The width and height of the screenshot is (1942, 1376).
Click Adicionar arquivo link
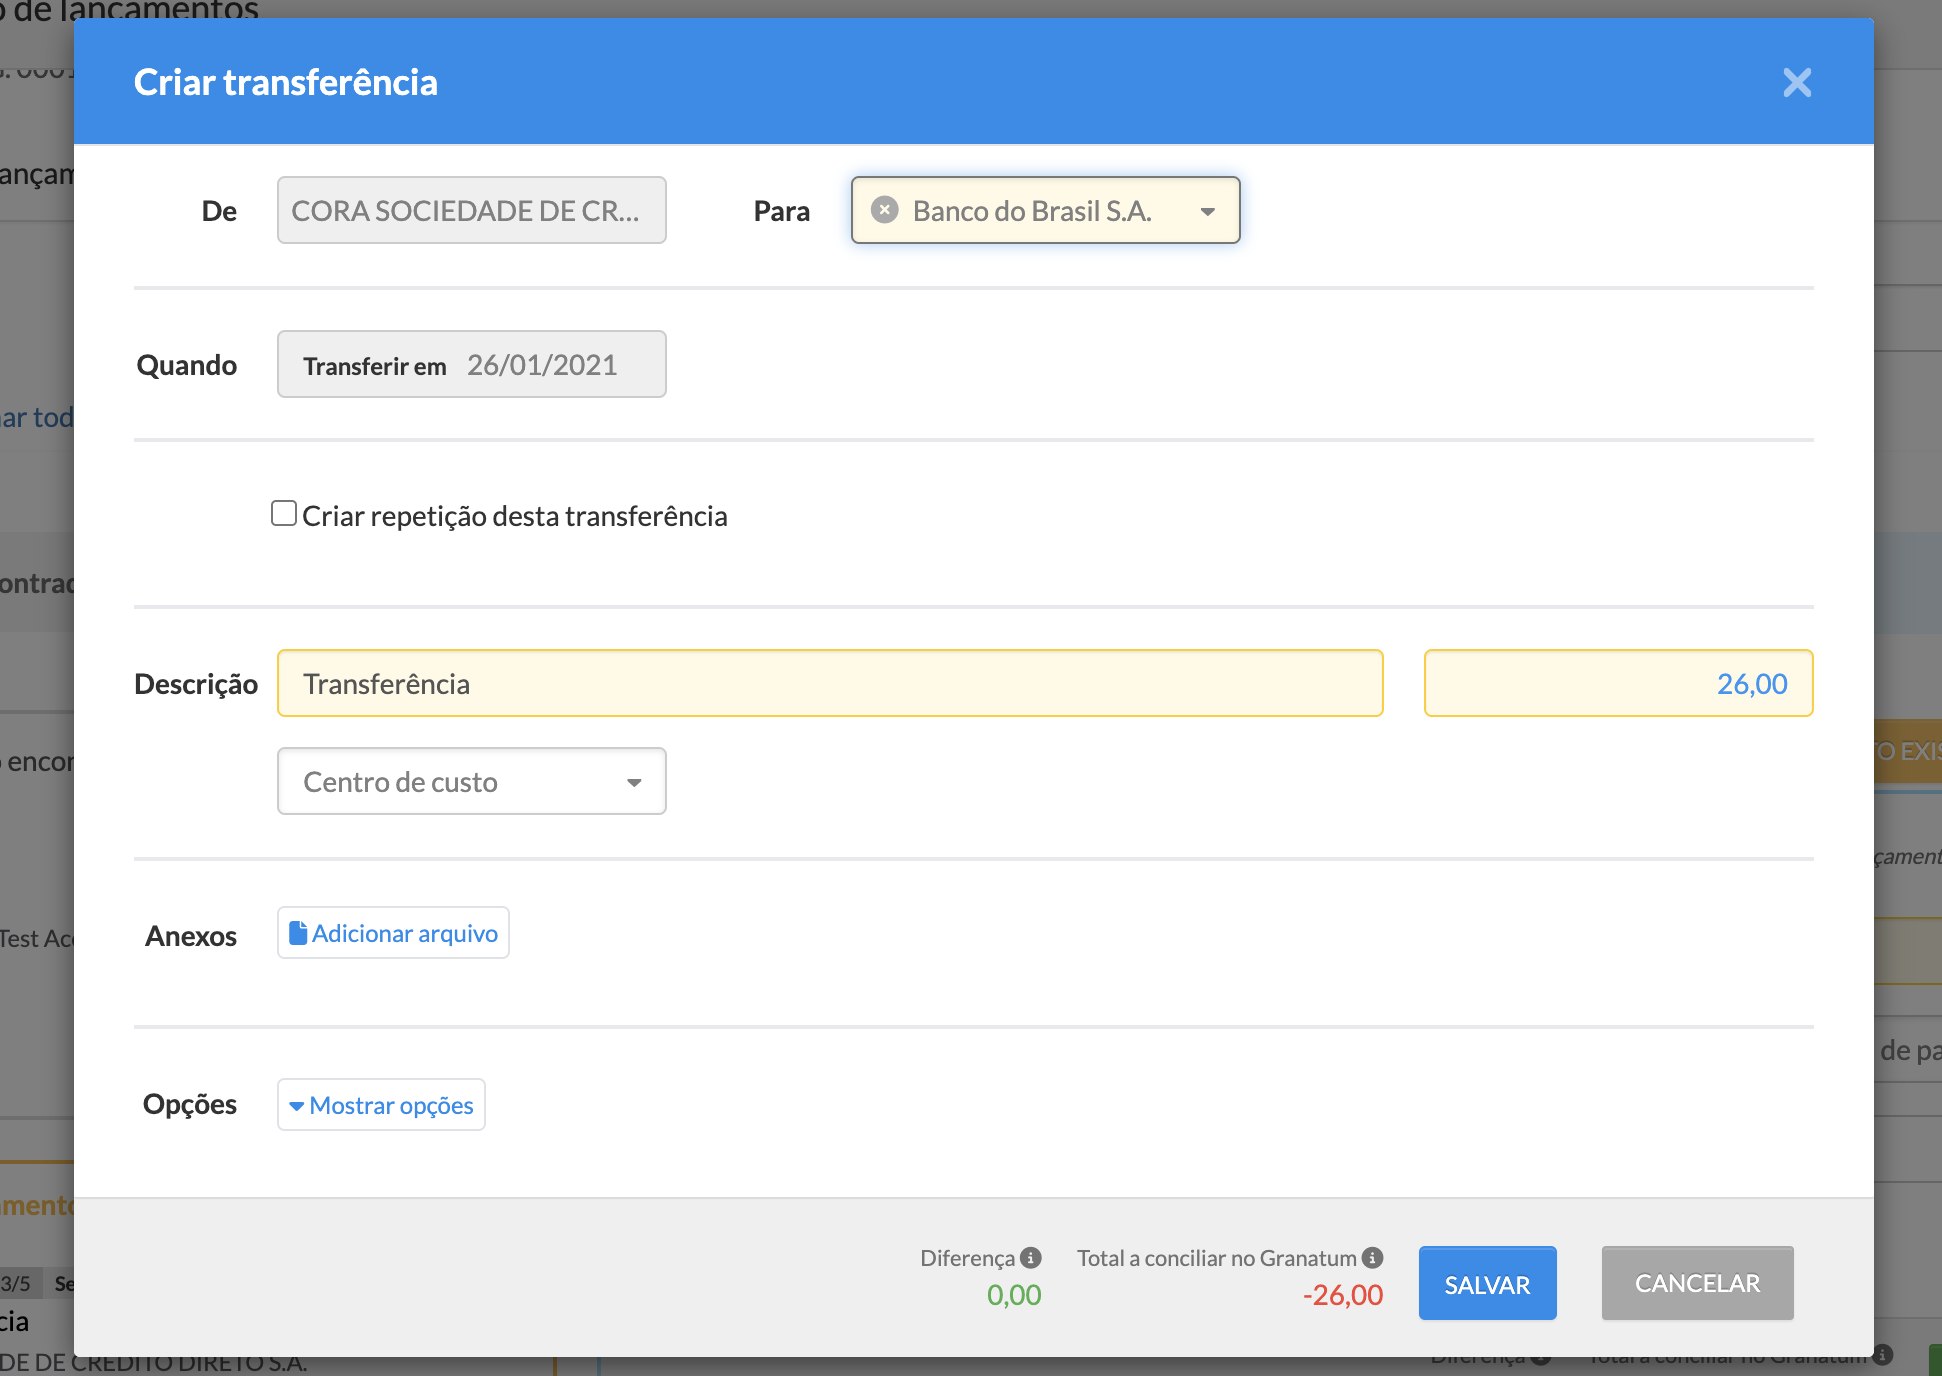pos(404,933)
